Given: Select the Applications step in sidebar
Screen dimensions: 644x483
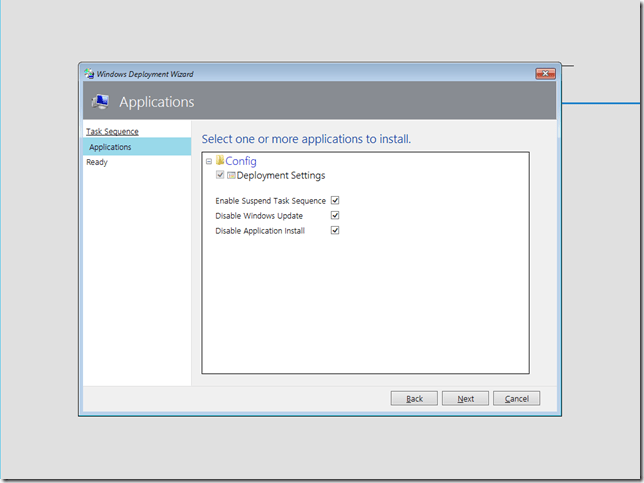Looking at the screenshot, I should click(110, 147).
